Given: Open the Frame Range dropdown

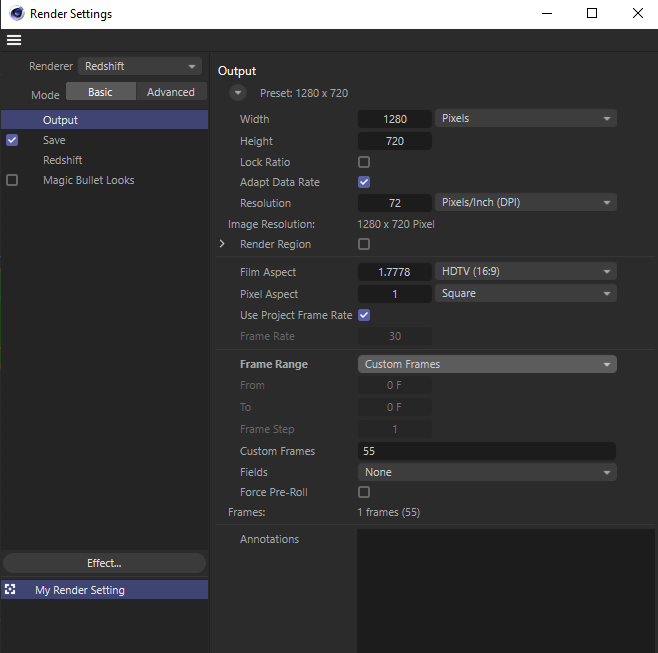Looking at the screenshot, I should point(487,364).
